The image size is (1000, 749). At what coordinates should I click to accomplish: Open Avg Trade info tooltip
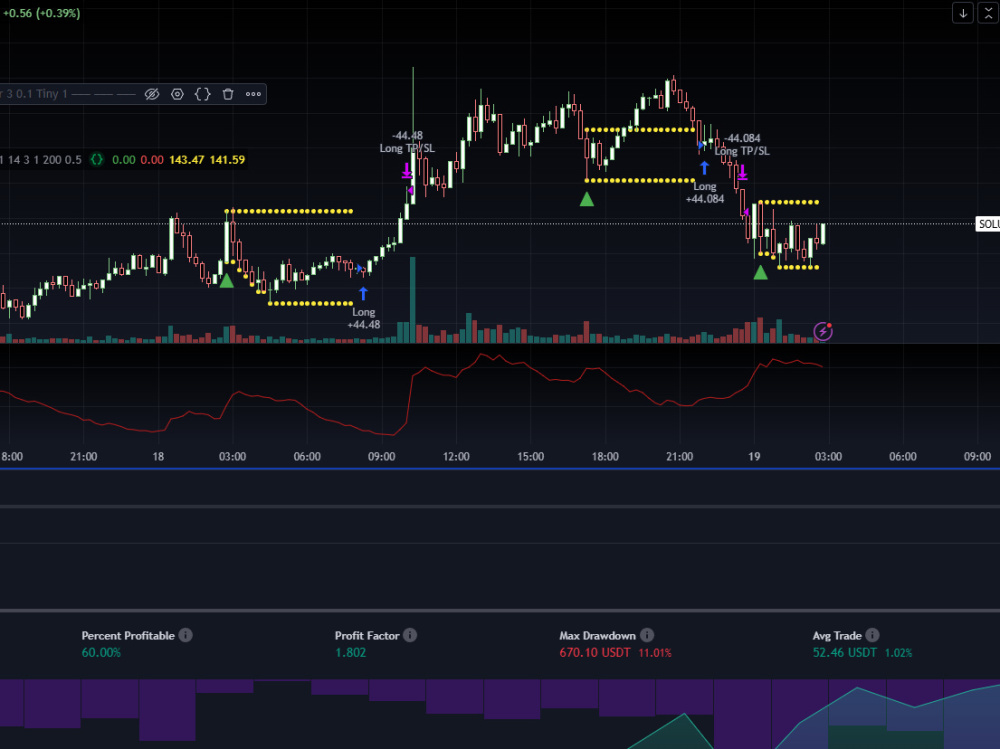pyautogui.click(x=872, y=635)
